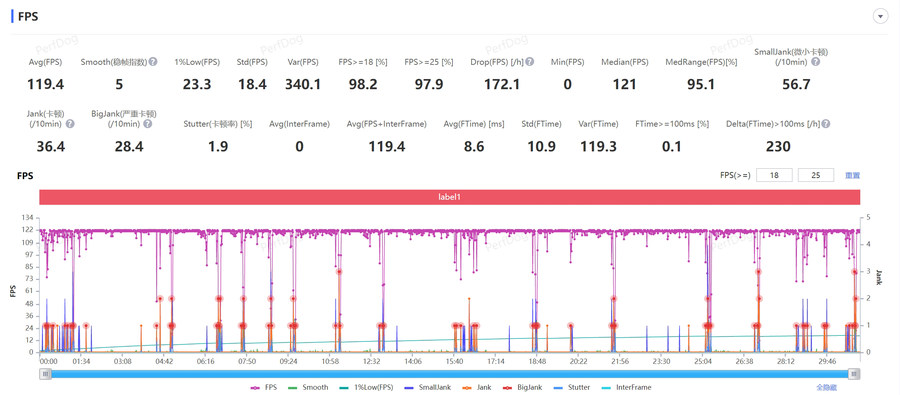Select the Var(FTime) value 119.3

(598, 147)
